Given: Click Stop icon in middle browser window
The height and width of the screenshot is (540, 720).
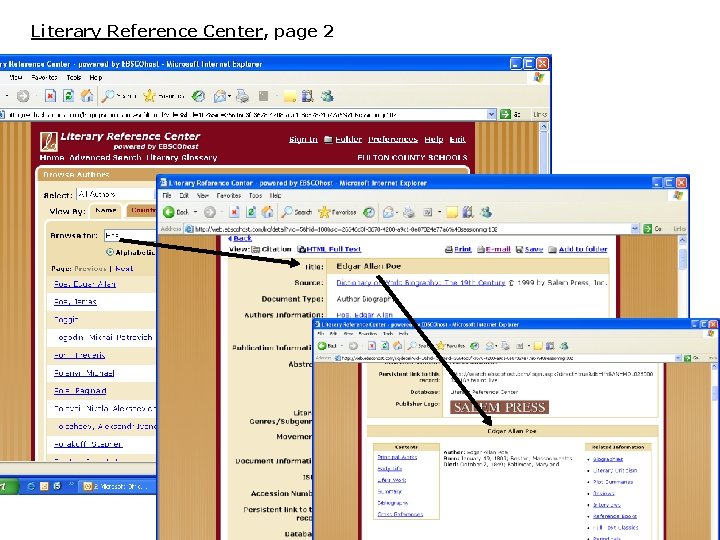Looking at the screenshot, I should (x=234, y=212).
